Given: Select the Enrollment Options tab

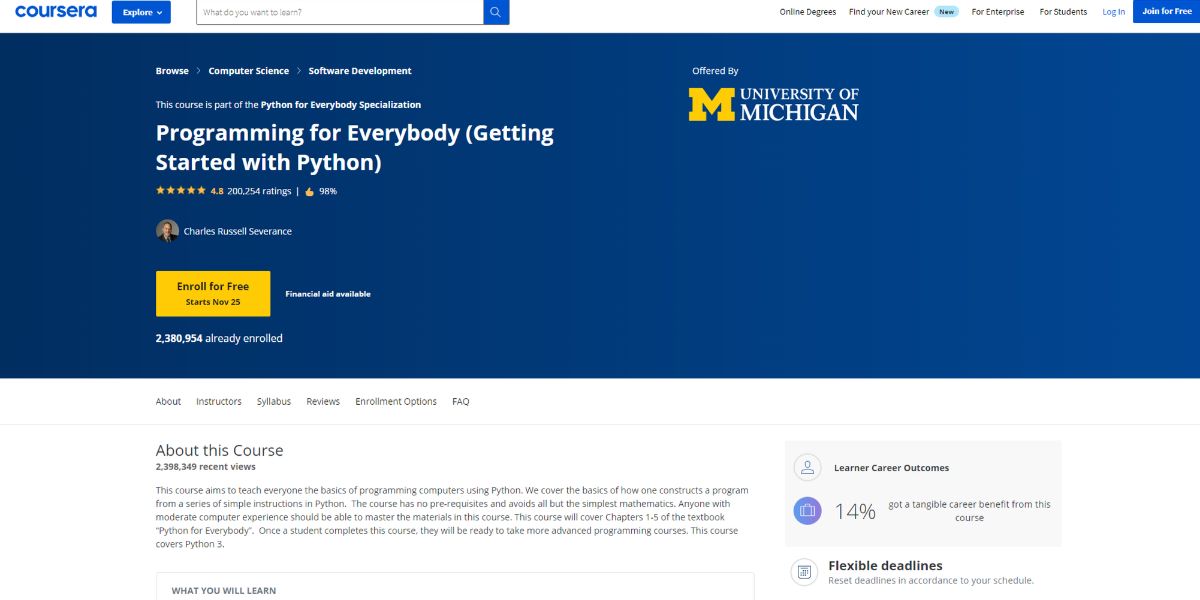Looking at the screenshot, I should [x=395, y=401].
